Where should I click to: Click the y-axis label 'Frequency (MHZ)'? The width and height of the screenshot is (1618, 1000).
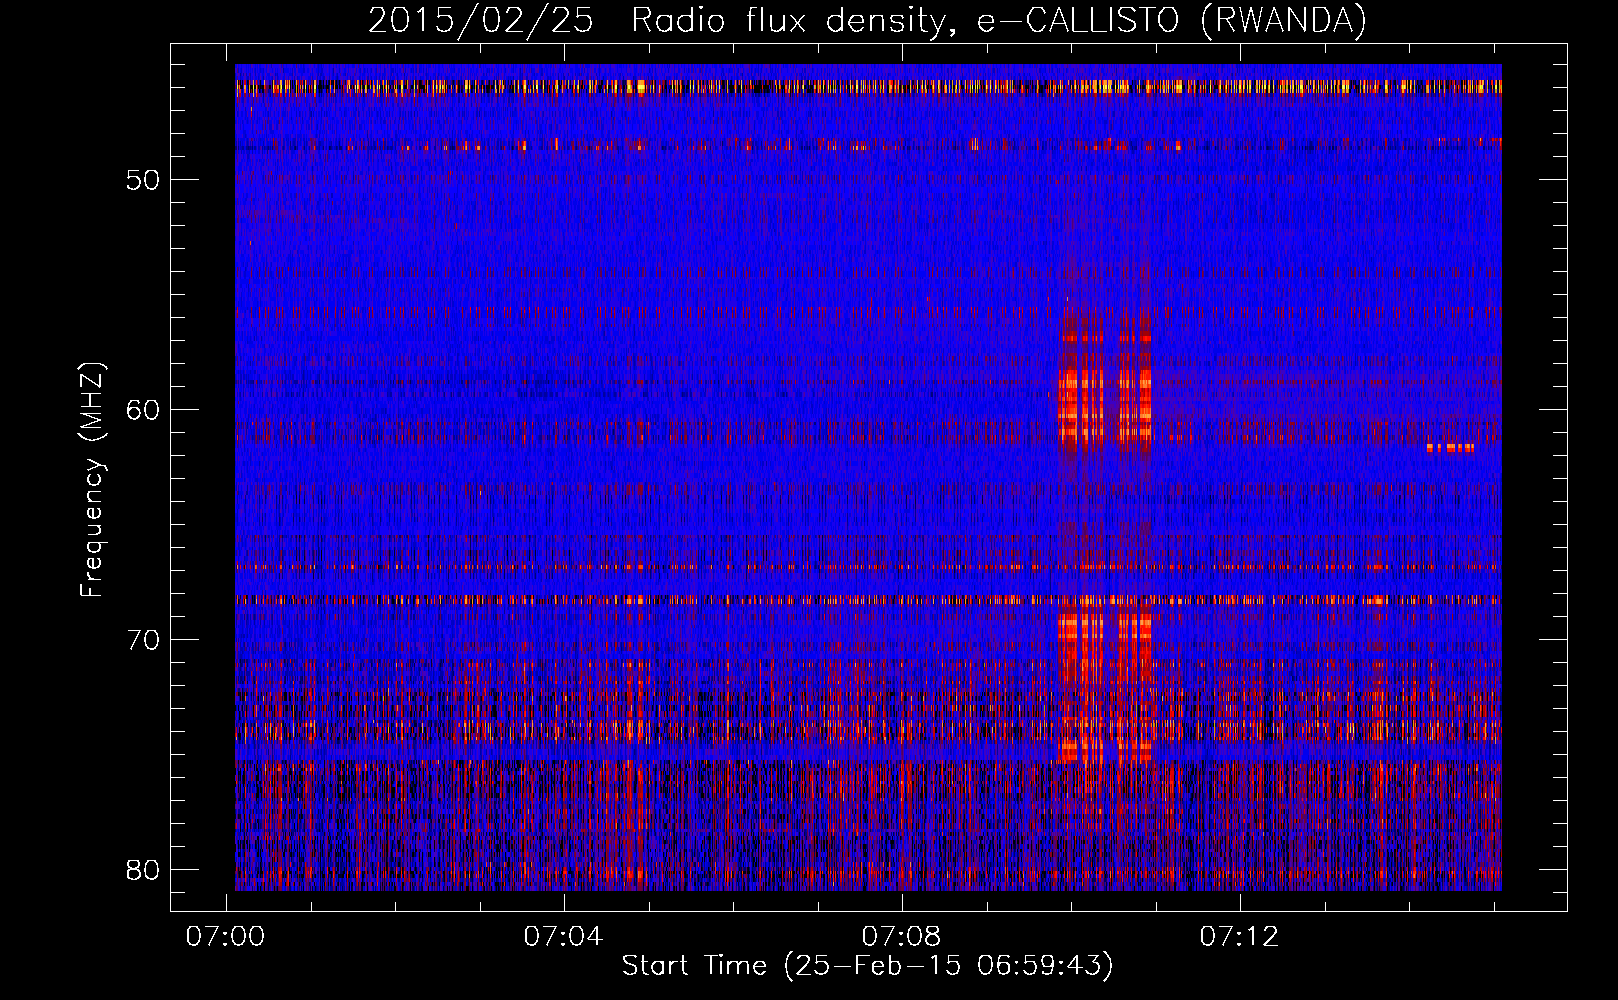(92, 481)
